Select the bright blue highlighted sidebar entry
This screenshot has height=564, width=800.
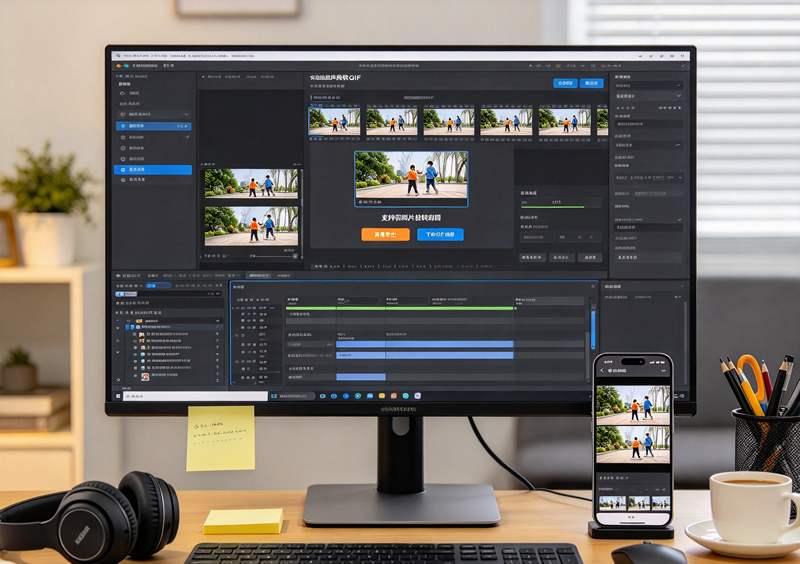153,169
